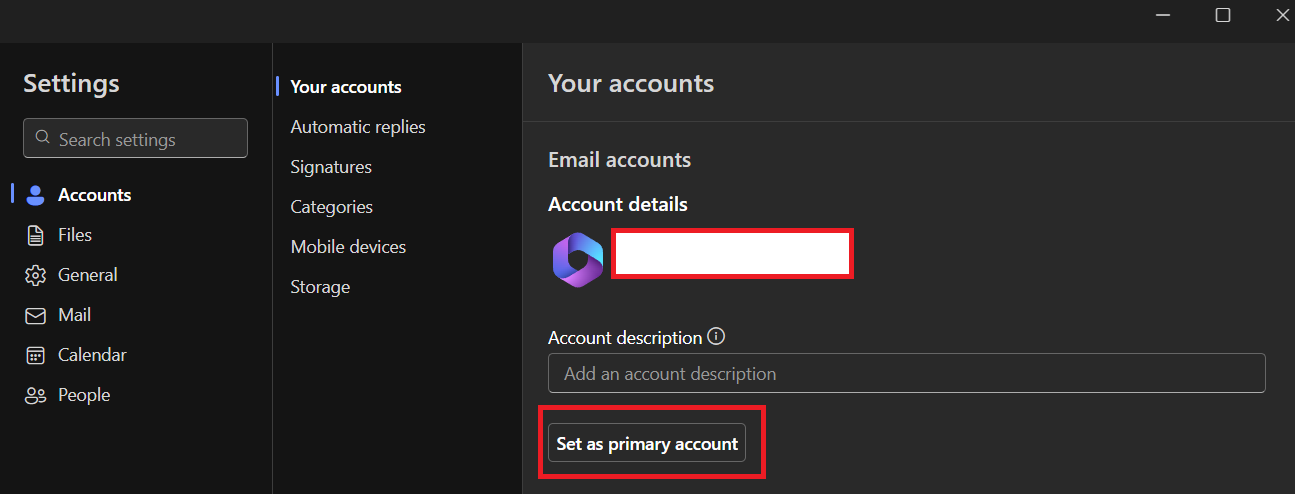Click the Microsoft 365 account logo
This screenshot has height=494, width=1295.
577,259
